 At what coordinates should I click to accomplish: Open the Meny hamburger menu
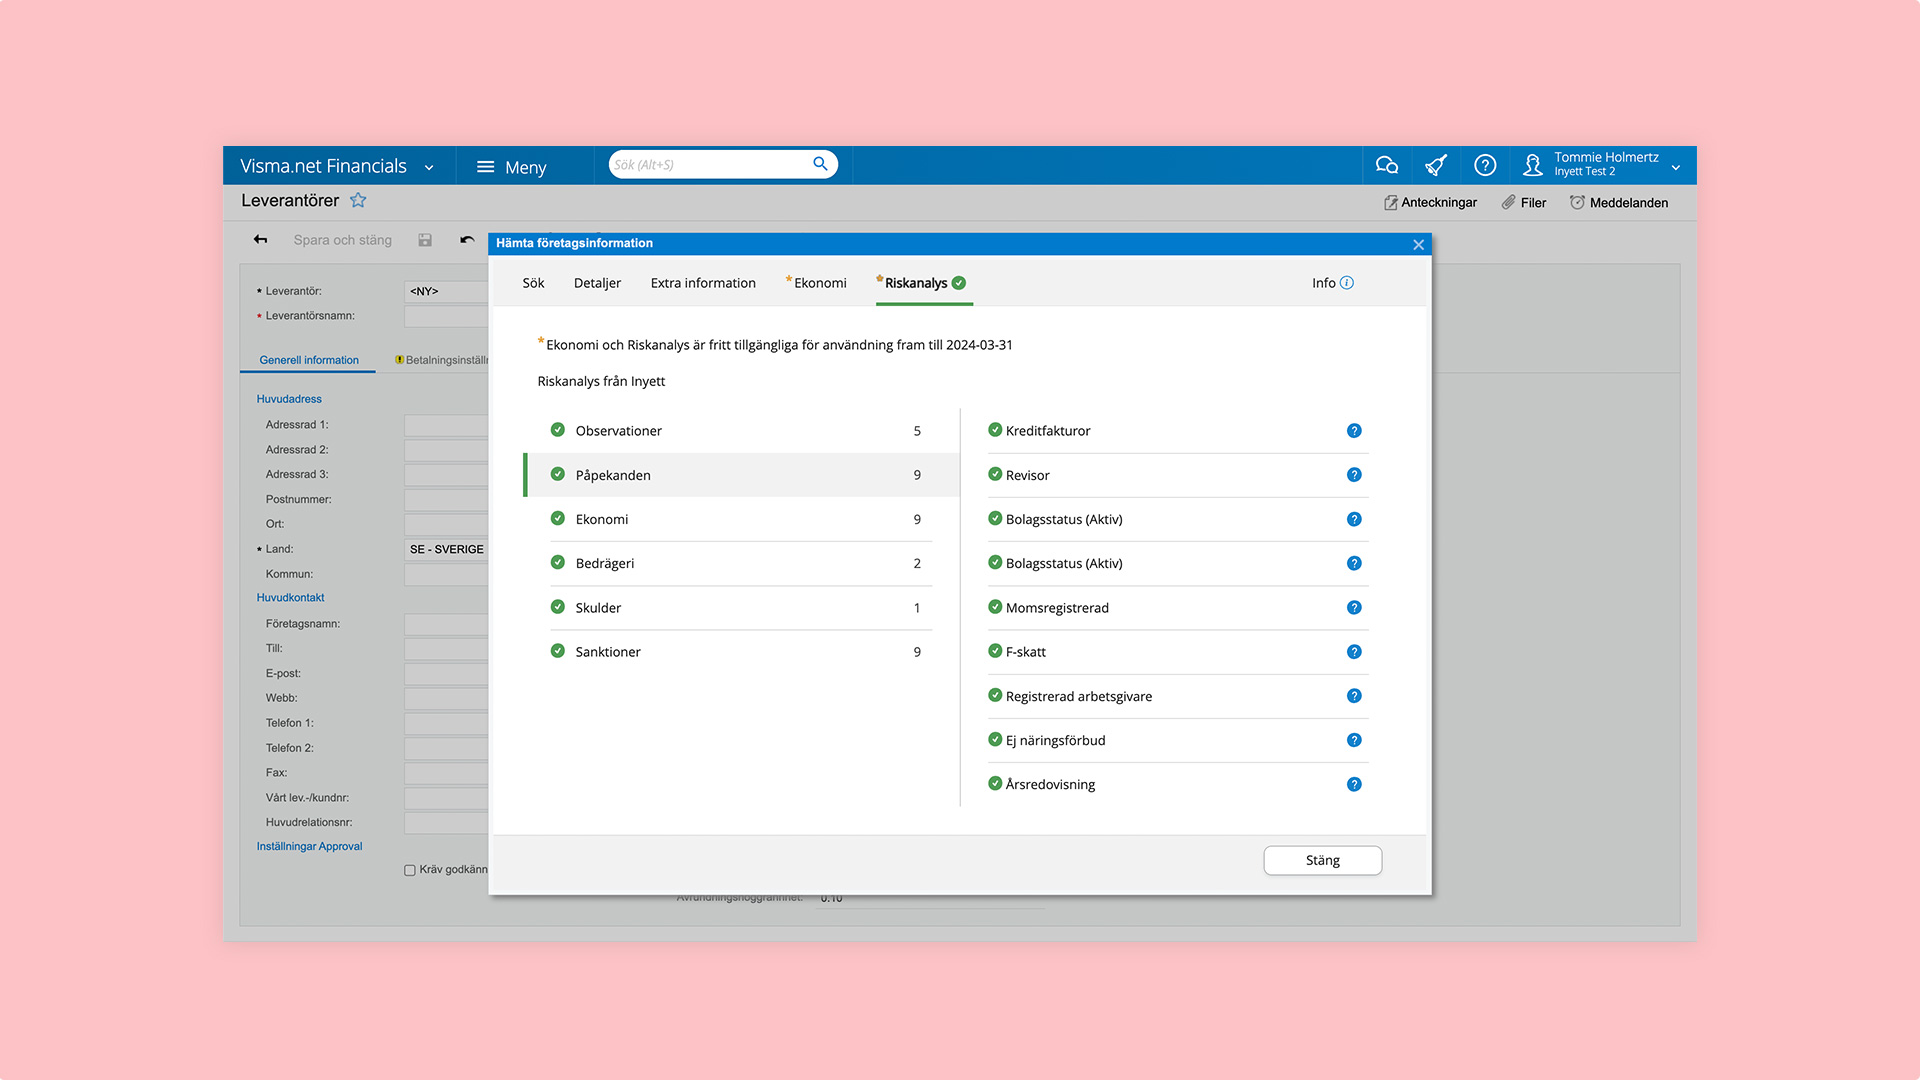click(511, 167)
